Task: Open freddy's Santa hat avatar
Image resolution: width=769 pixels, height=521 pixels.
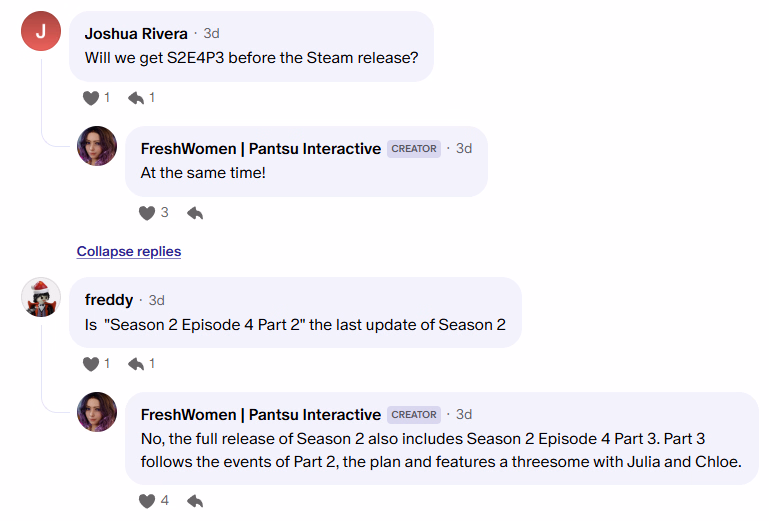Action: (x=41, y=297)
